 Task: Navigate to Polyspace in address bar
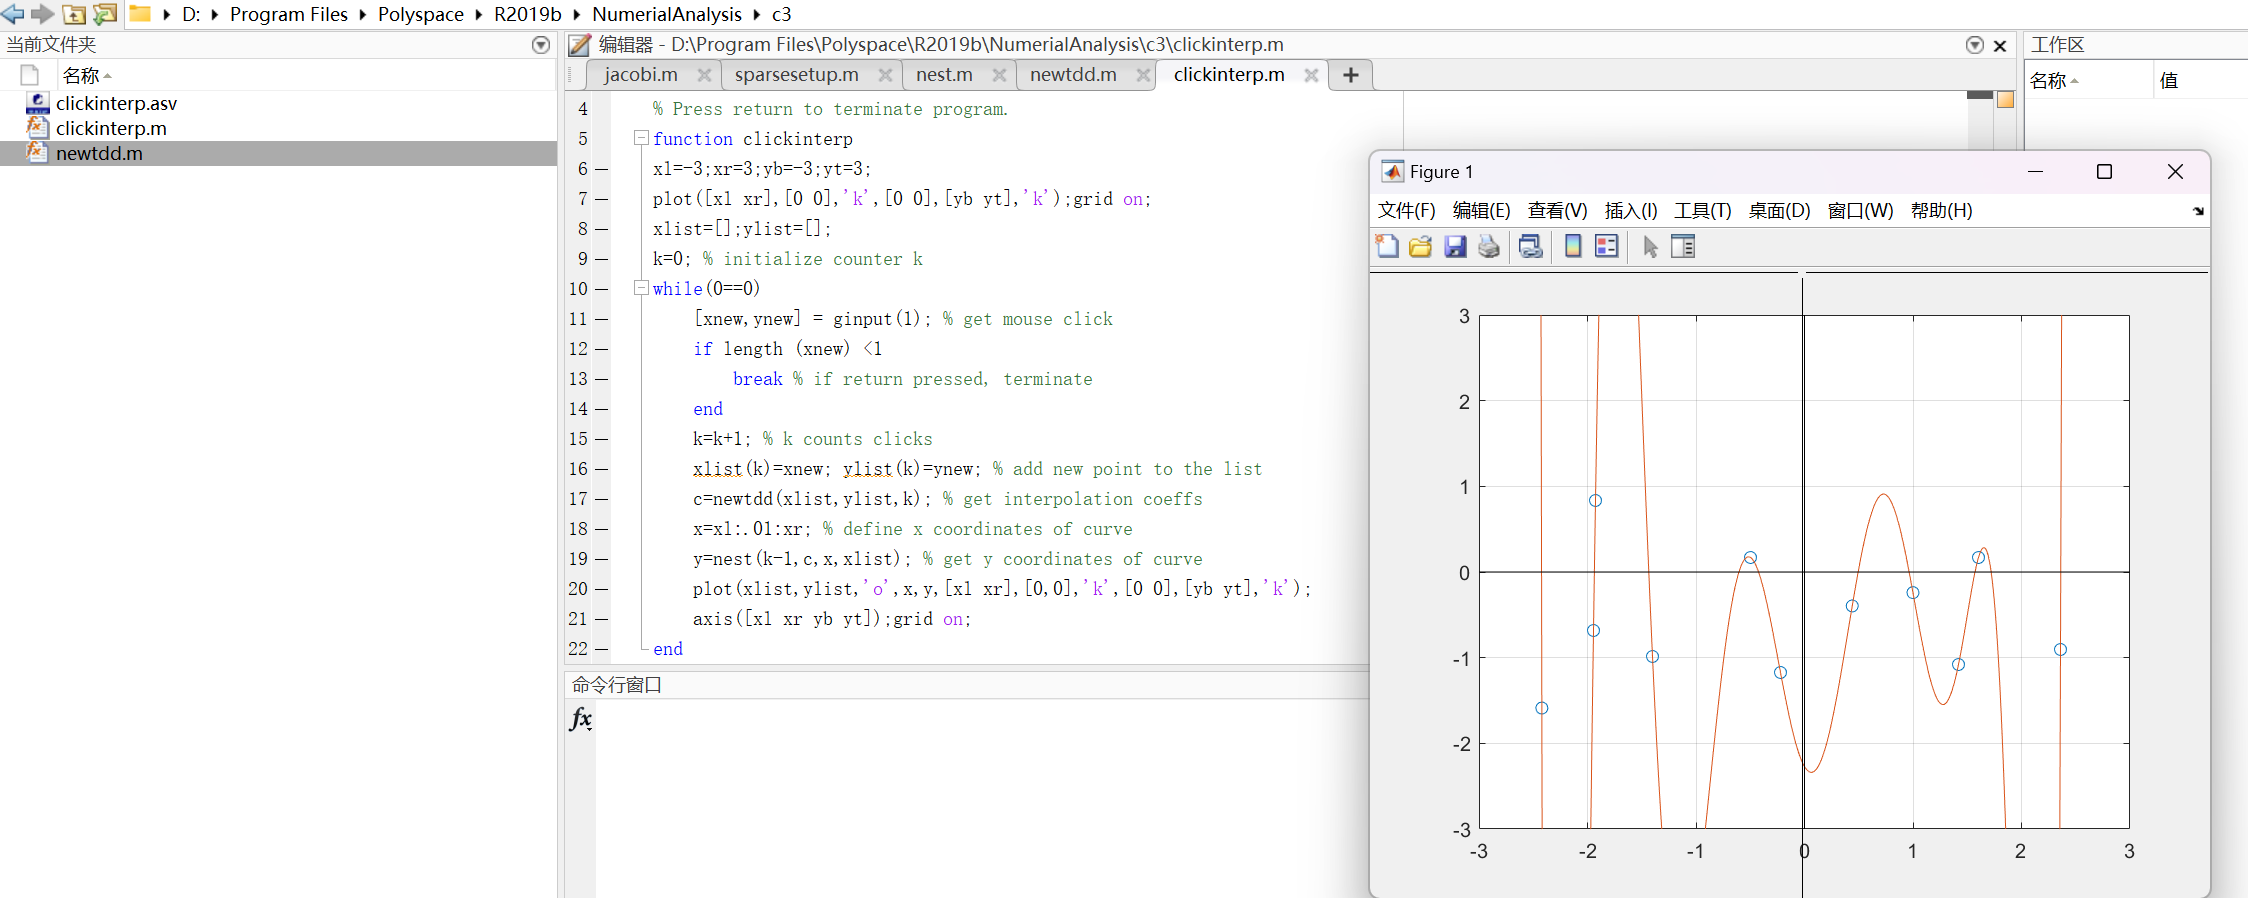[x=421, y=14]
